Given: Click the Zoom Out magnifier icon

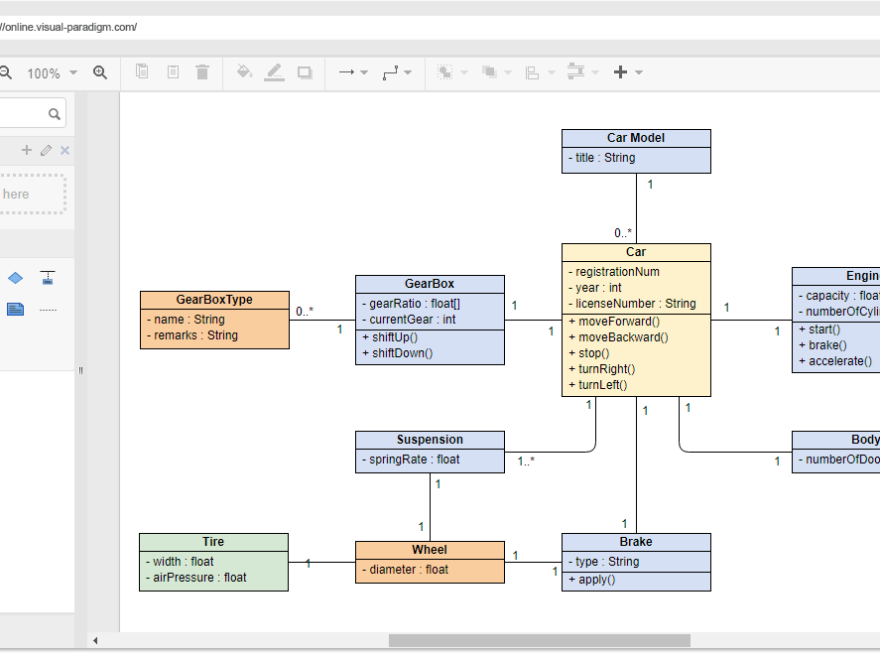Looking at the screenshot, I should tap(8, 72).
